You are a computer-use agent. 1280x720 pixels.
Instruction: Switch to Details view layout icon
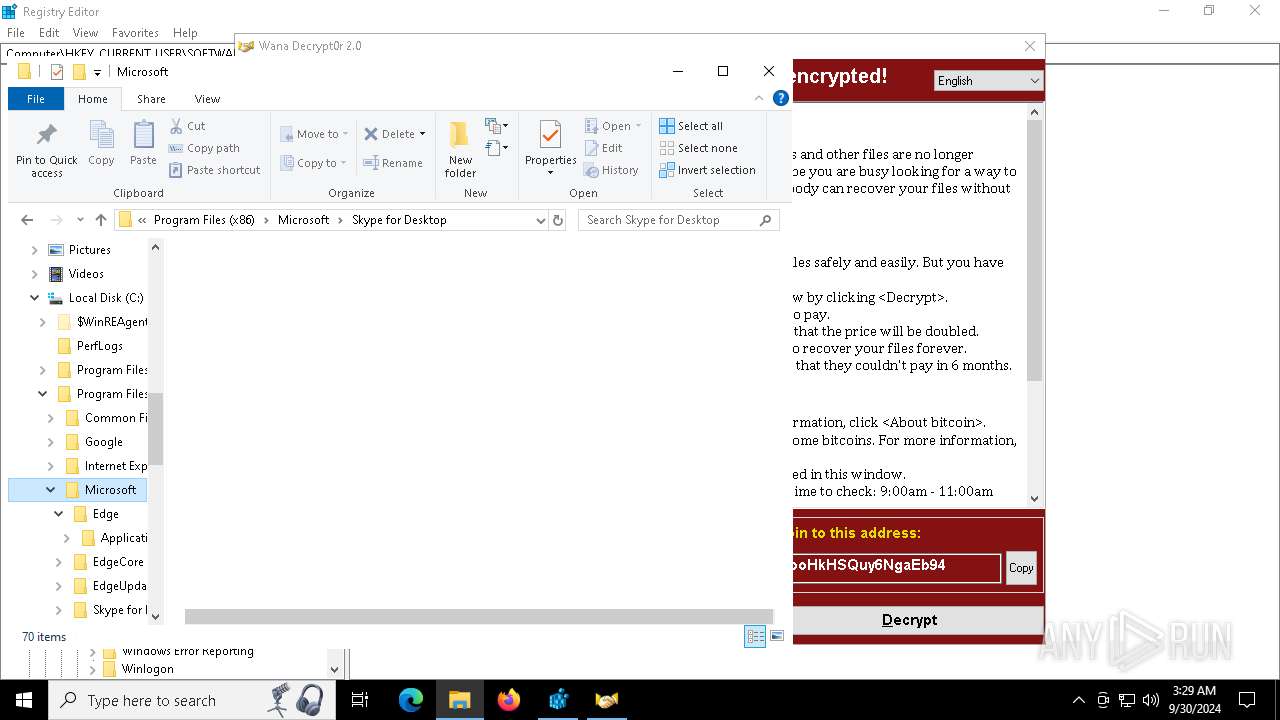755,637
